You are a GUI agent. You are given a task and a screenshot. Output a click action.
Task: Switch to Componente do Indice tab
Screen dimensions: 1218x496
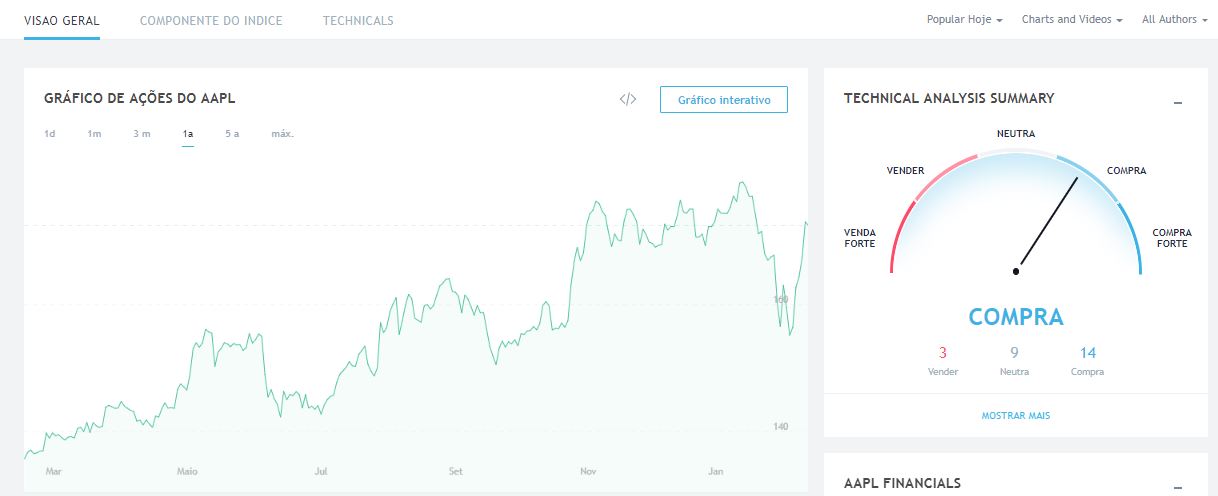pos(211,20)
